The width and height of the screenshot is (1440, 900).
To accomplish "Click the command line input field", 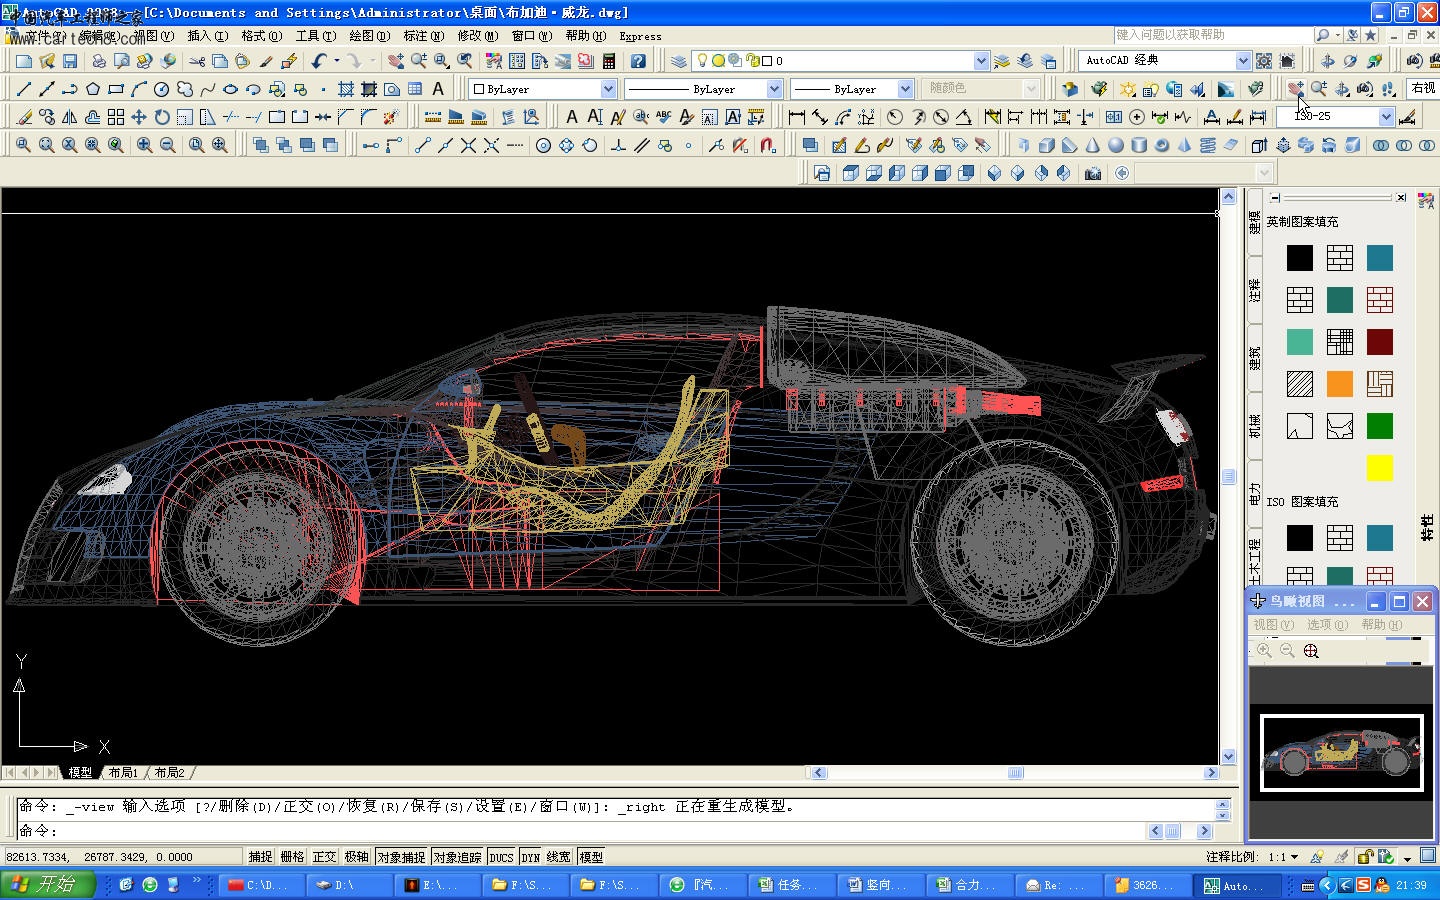I will pos(580,831).
